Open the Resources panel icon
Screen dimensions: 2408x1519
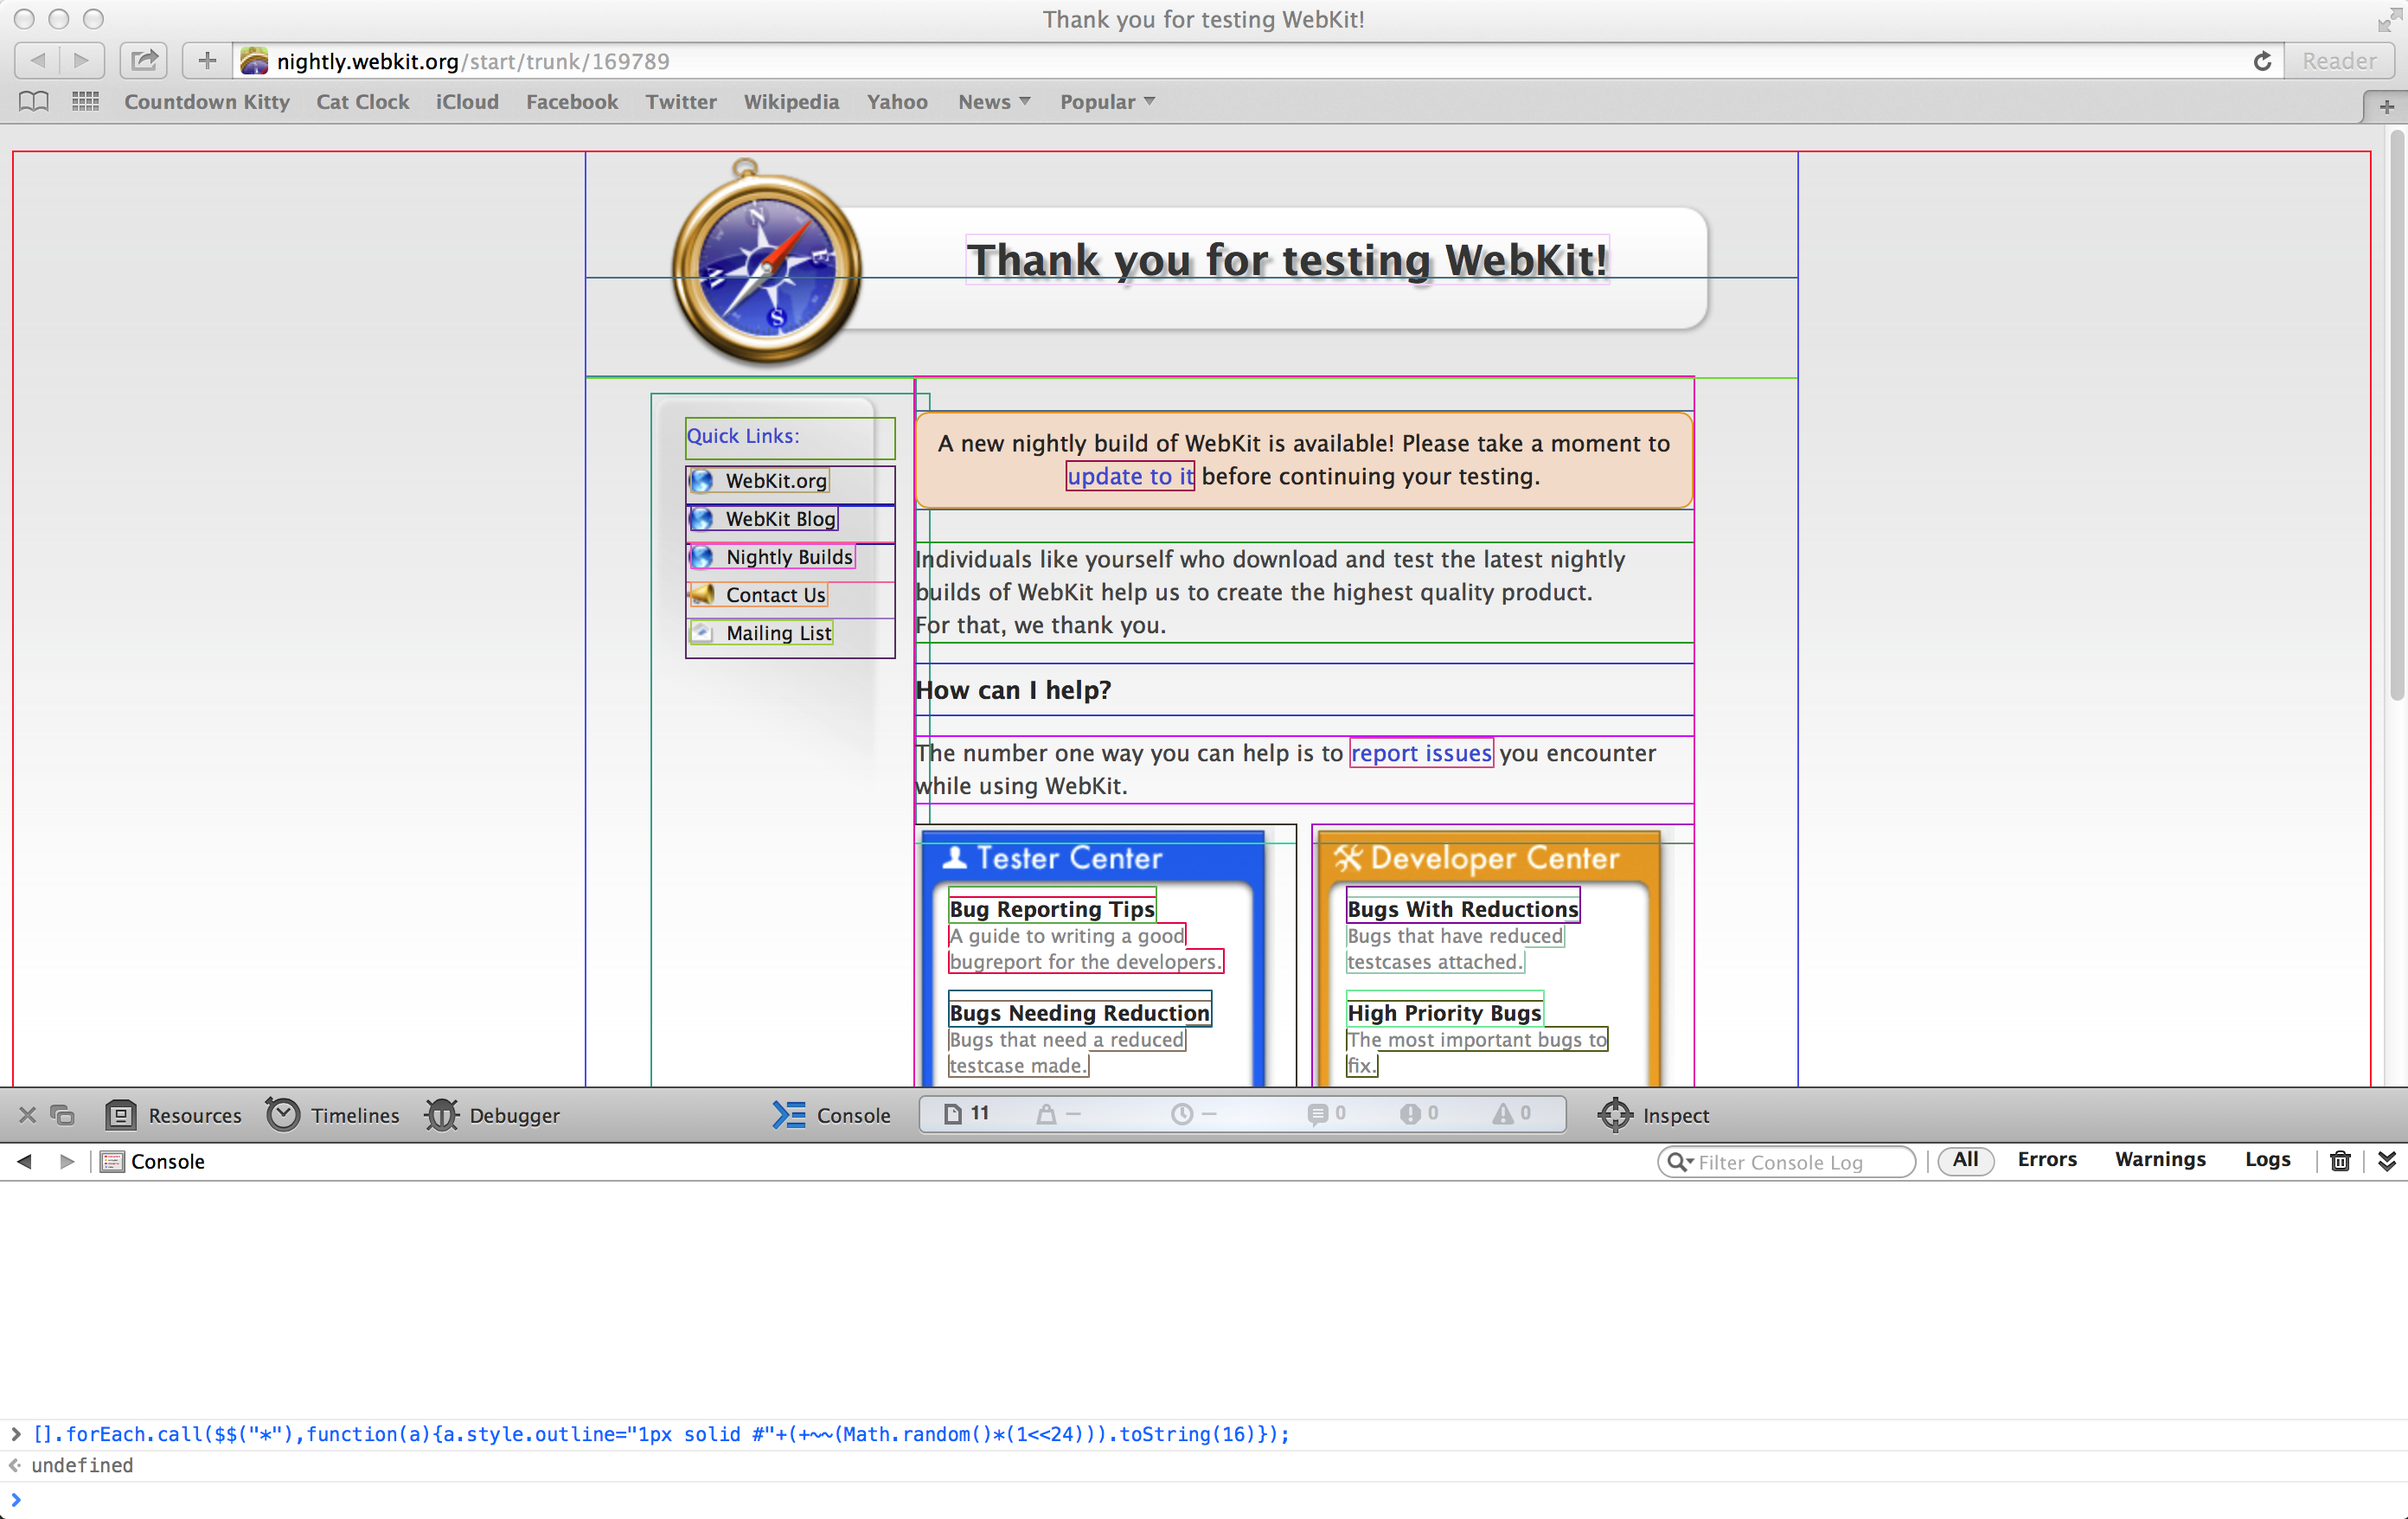point(121,1114)
